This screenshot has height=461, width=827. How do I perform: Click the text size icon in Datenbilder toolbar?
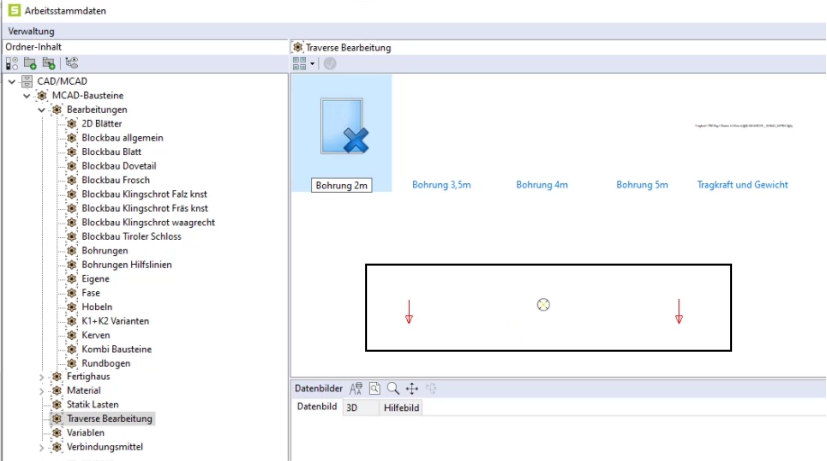tap(356, 388)
